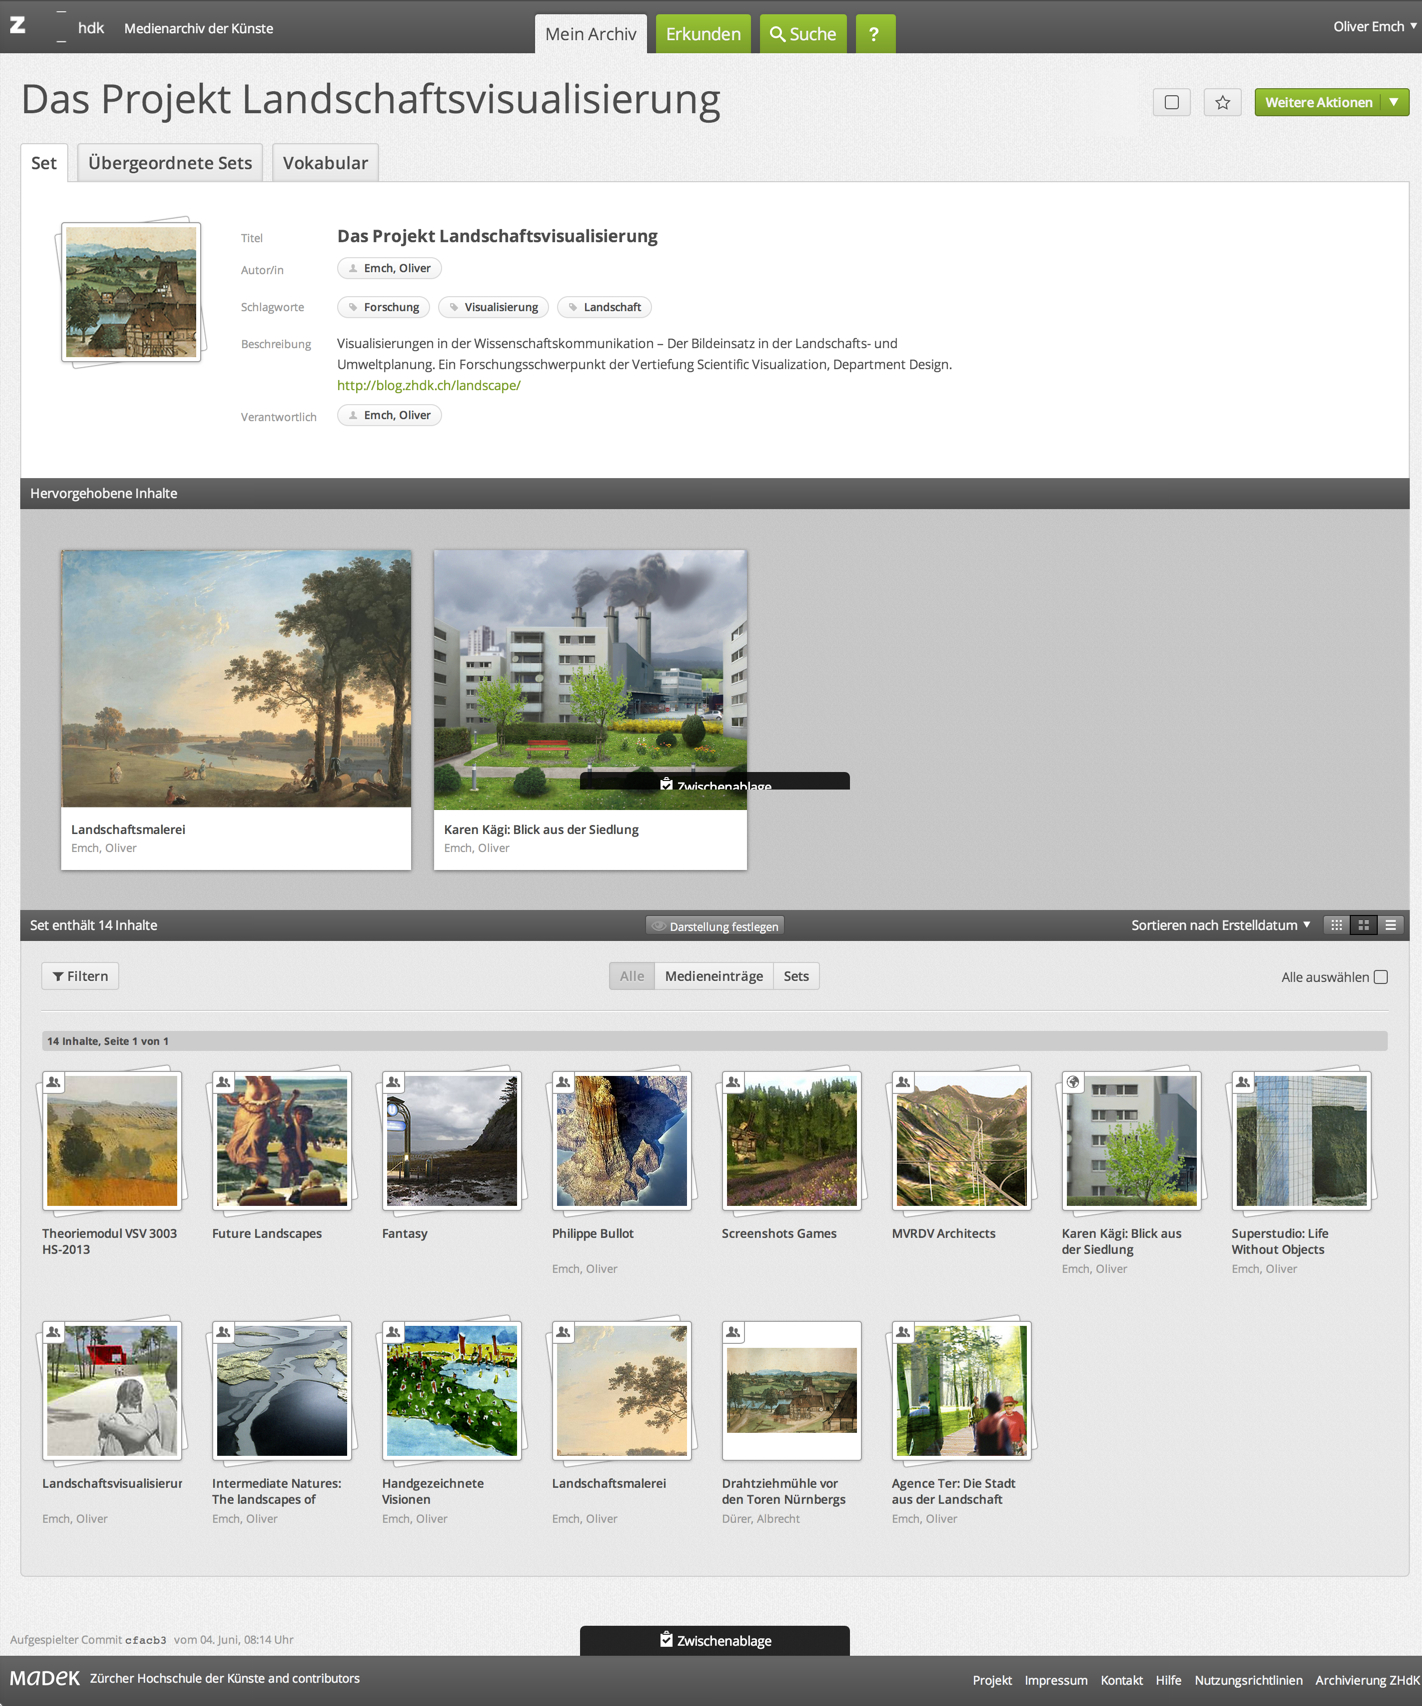Click the star favorite icon
The height and width of the screenshot is (1706, 1422).
click(x=1222, y=102)
